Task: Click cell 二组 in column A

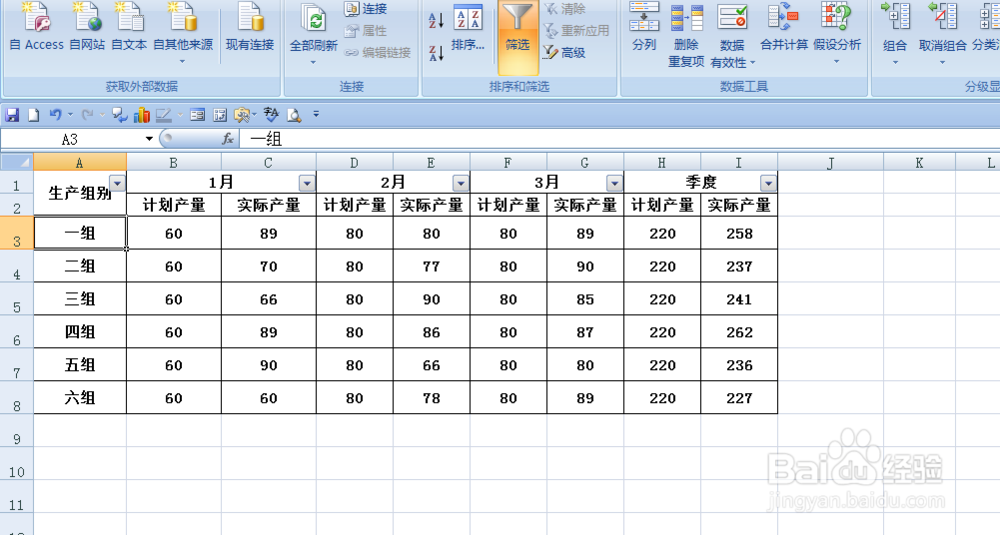Action: 80,266
